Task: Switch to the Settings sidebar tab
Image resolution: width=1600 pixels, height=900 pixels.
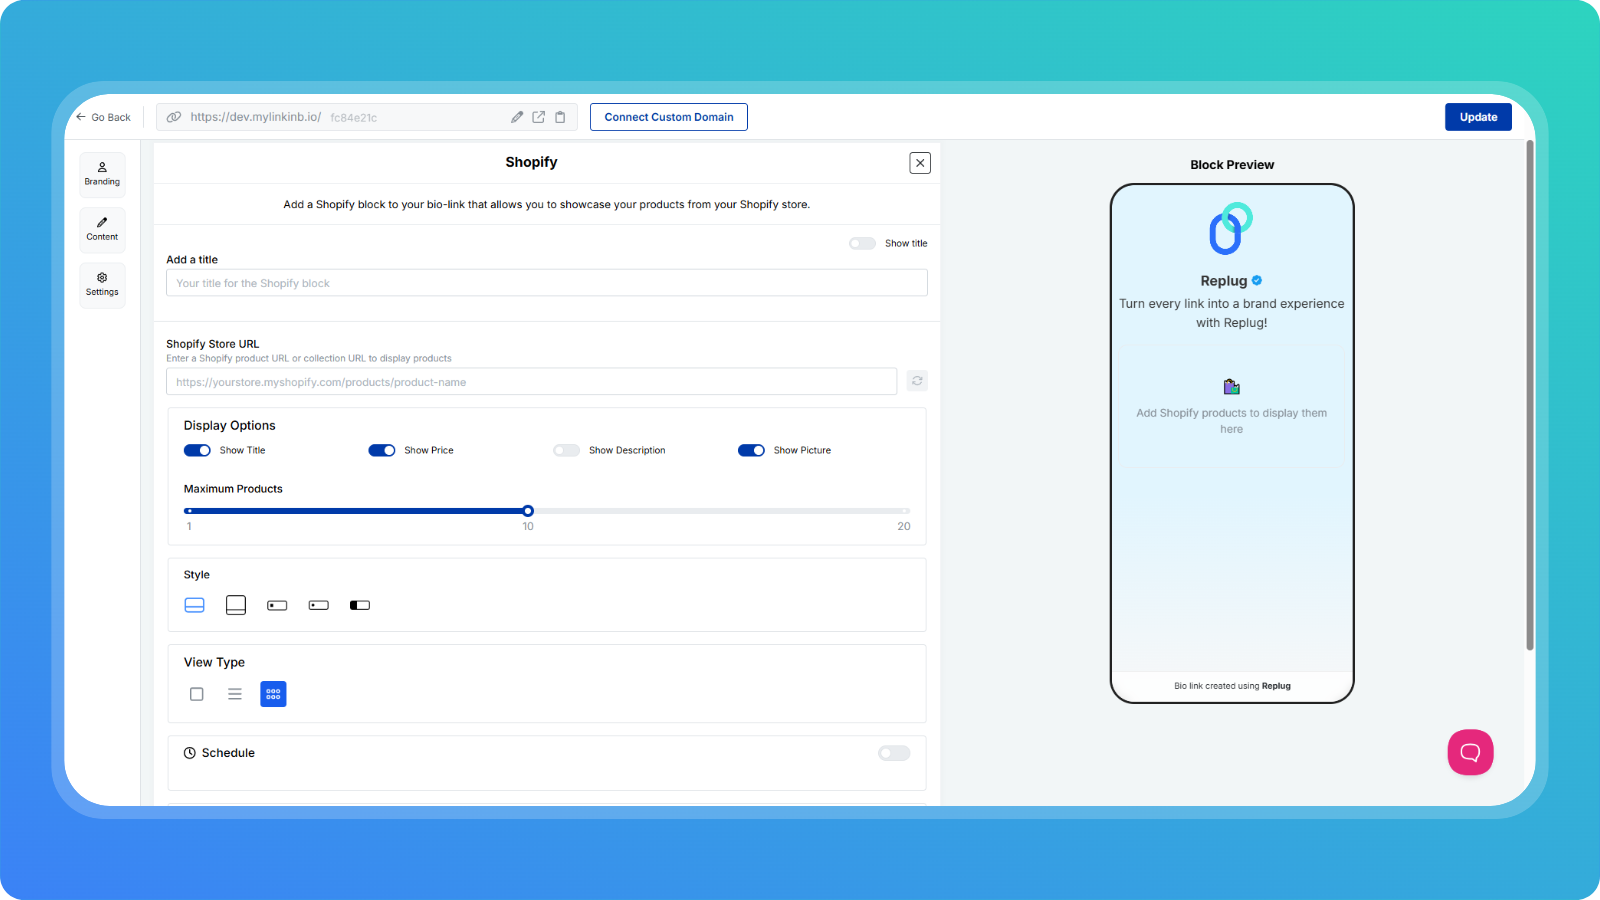Action: (102, 285)
